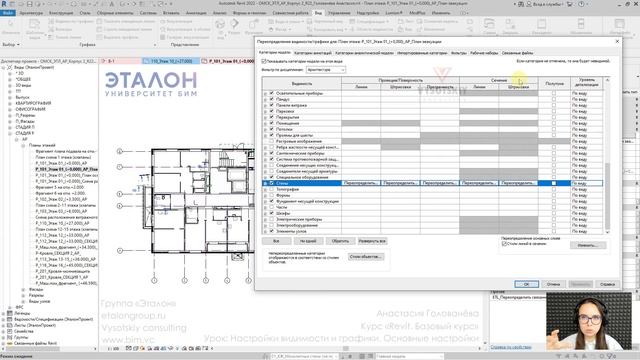Expand Фасады node in project browser
The image size is (640, 360).
pos(23,289)
